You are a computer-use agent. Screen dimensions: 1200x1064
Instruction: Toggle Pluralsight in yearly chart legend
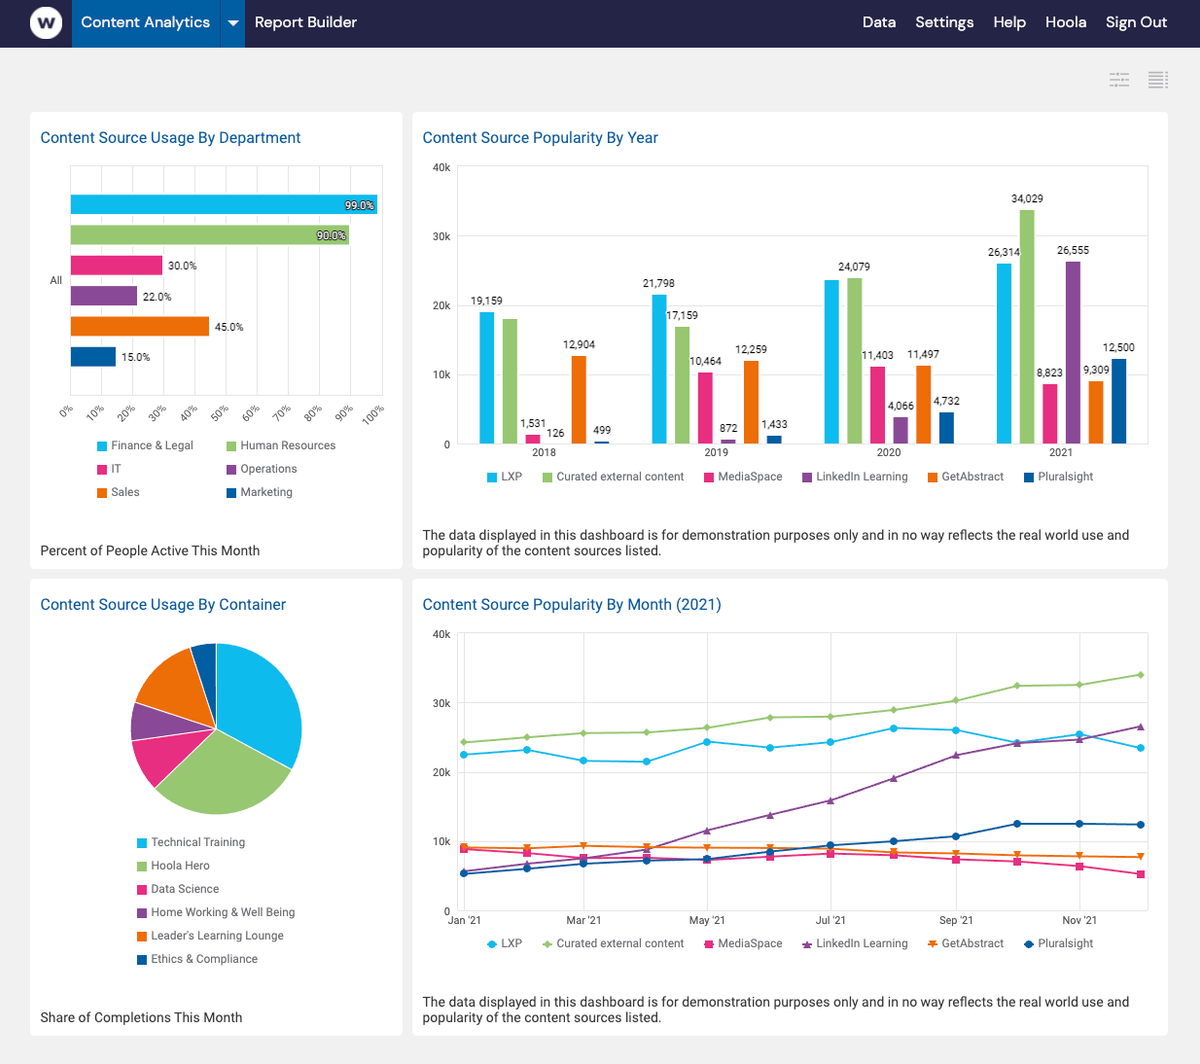pos(1059,477)
